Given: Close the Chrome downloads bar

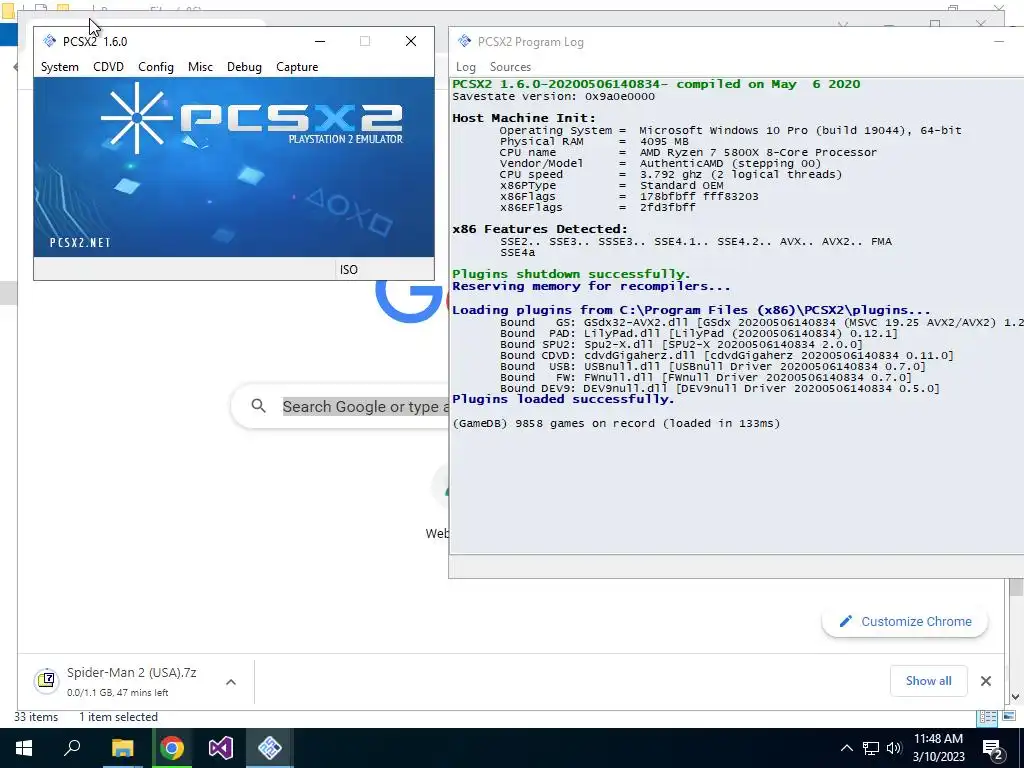Looking at the screenshot, I should click(985, 680).
